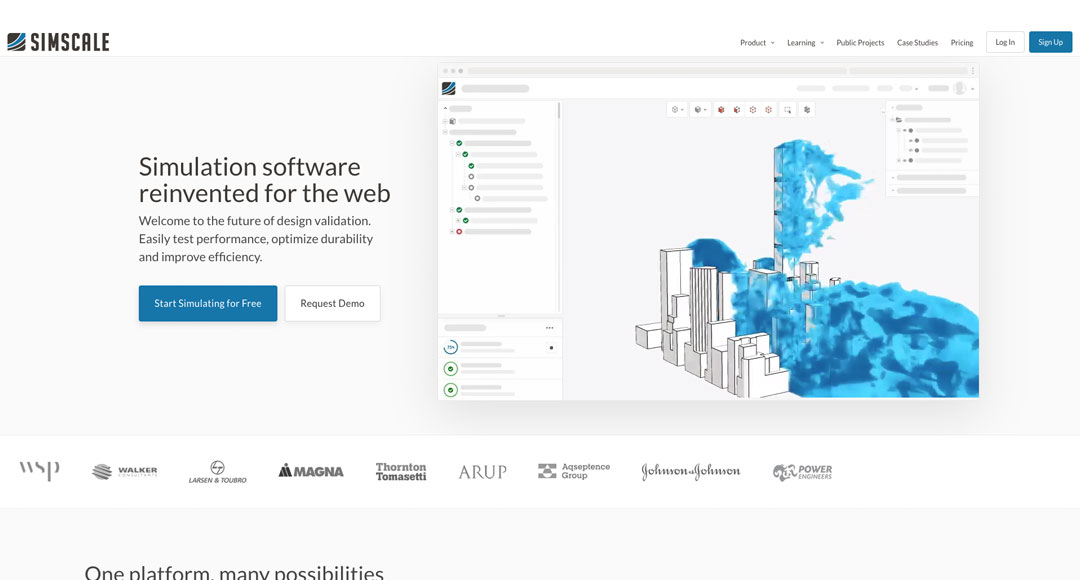The image size is (1080, 580).
Task: Open the Case Studies page
Action: (917, 43)
